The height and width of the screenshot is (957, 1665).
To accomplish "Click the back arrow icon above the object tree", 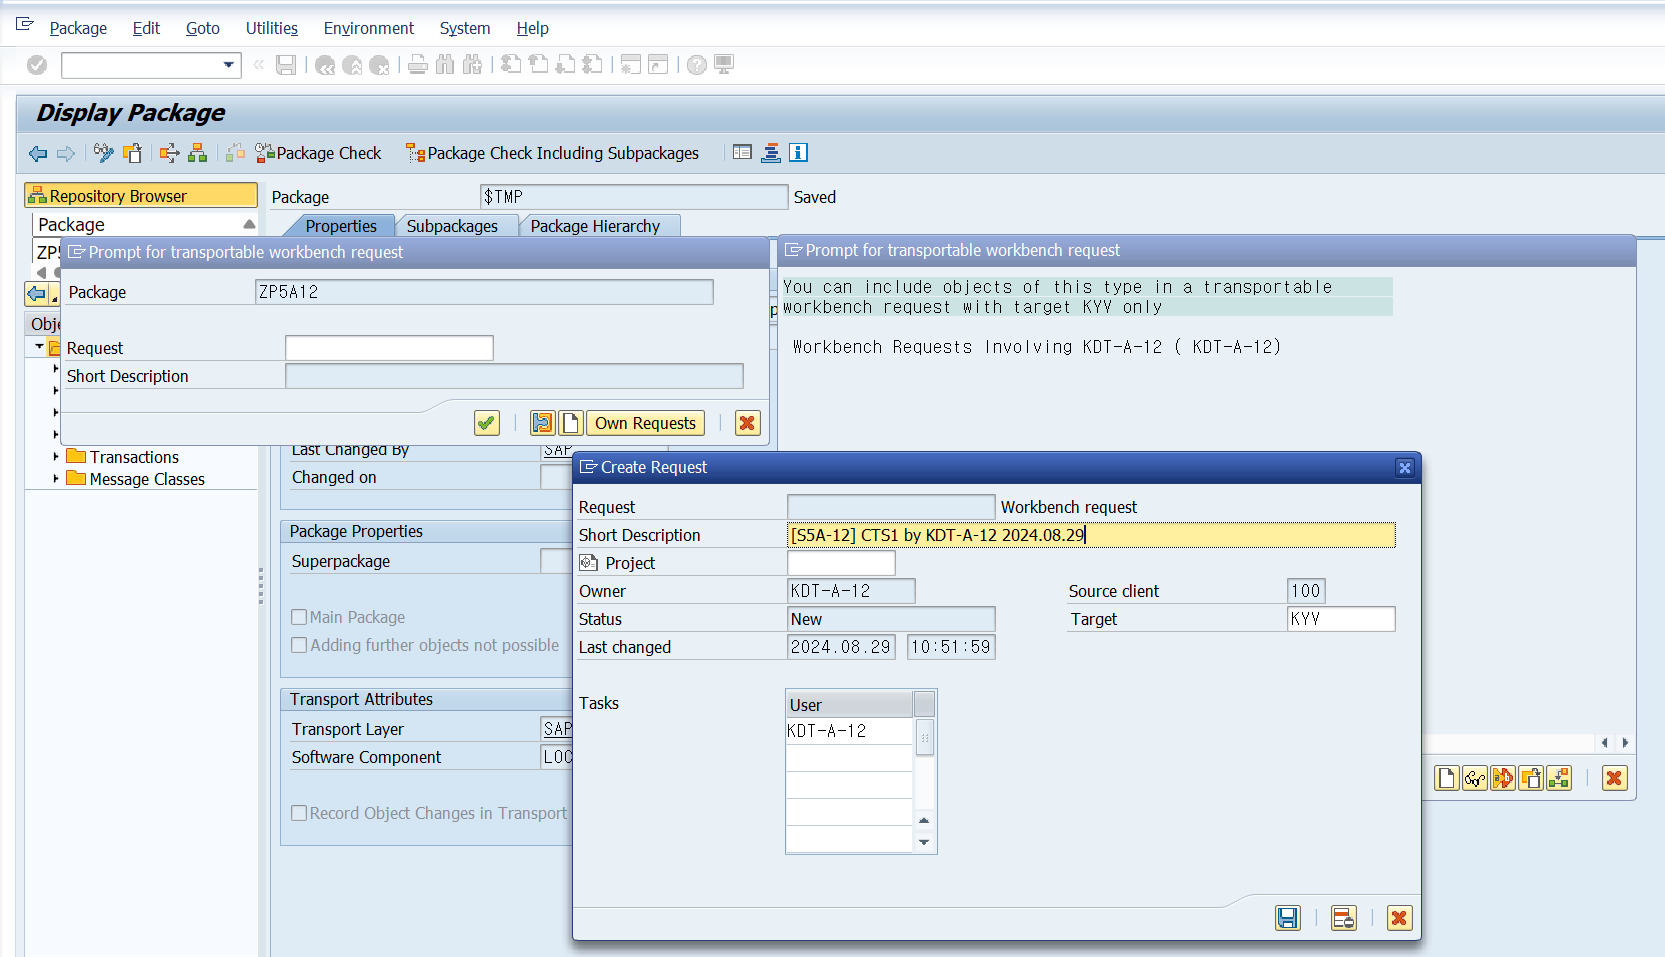I will pyautogui.click(x=37, y=294).
